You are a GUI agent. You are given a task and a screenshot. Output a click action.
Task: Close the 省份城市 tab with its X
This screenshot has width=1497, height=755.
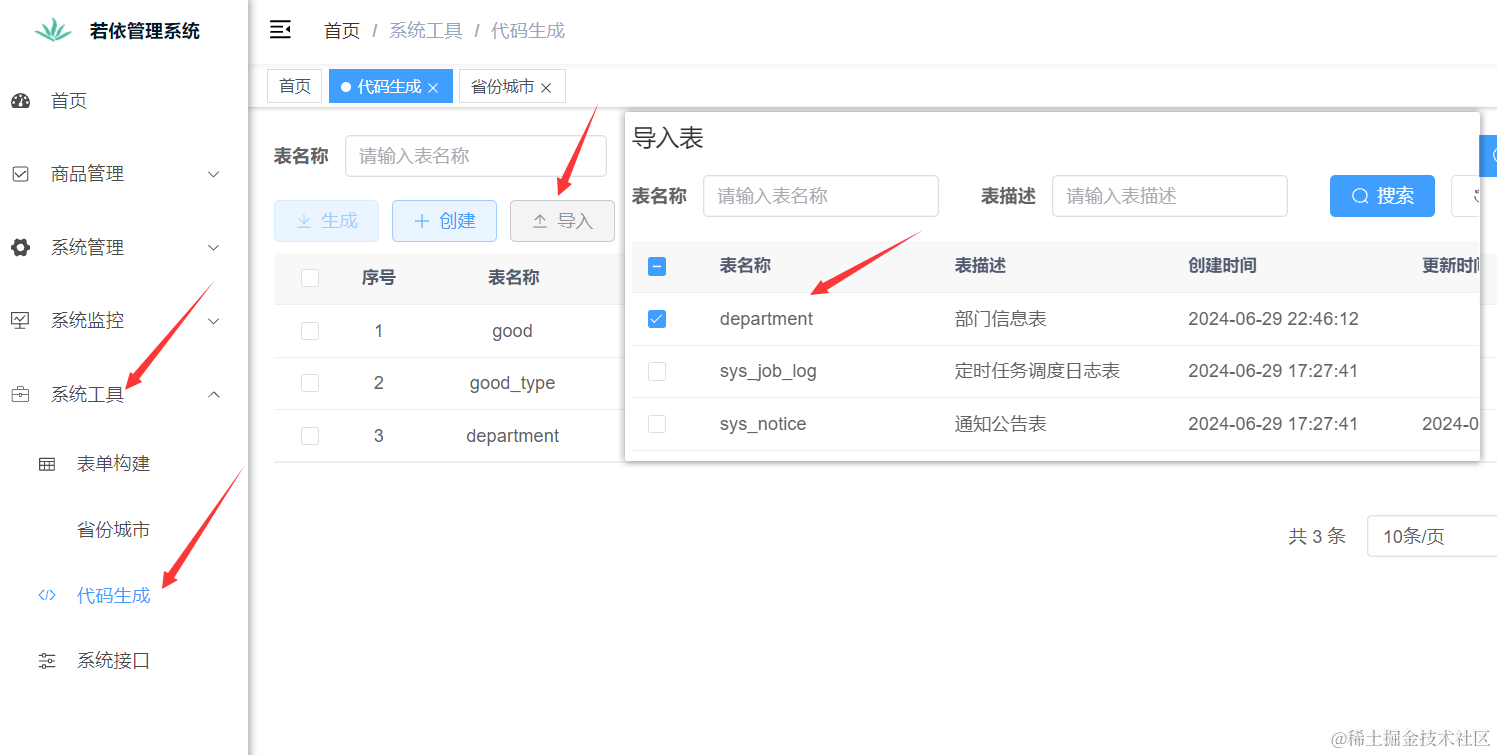pos(546,88)
